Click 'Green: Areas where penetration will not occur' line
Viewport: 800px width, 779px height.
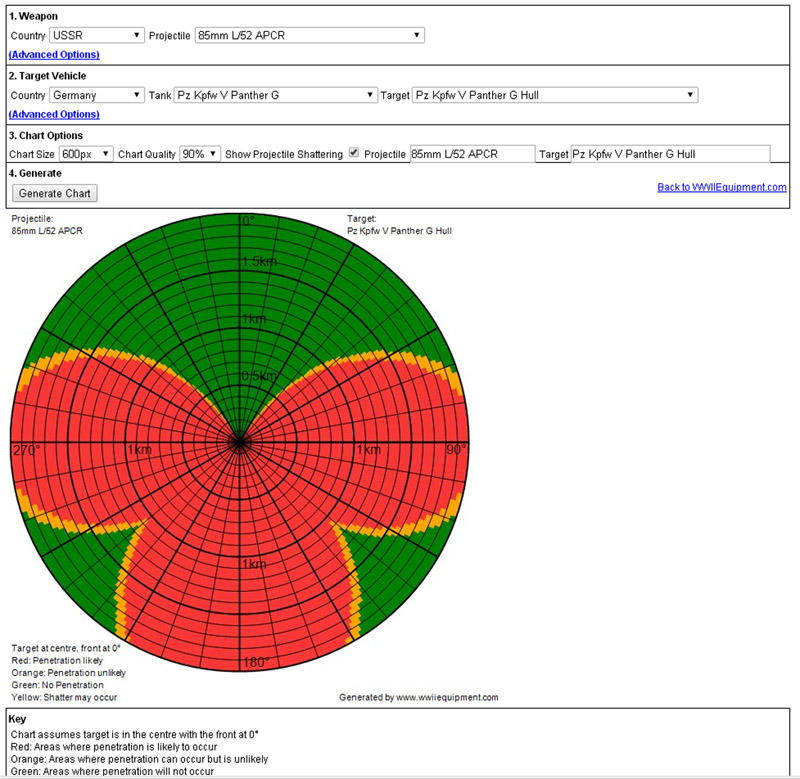coord(112,771)
